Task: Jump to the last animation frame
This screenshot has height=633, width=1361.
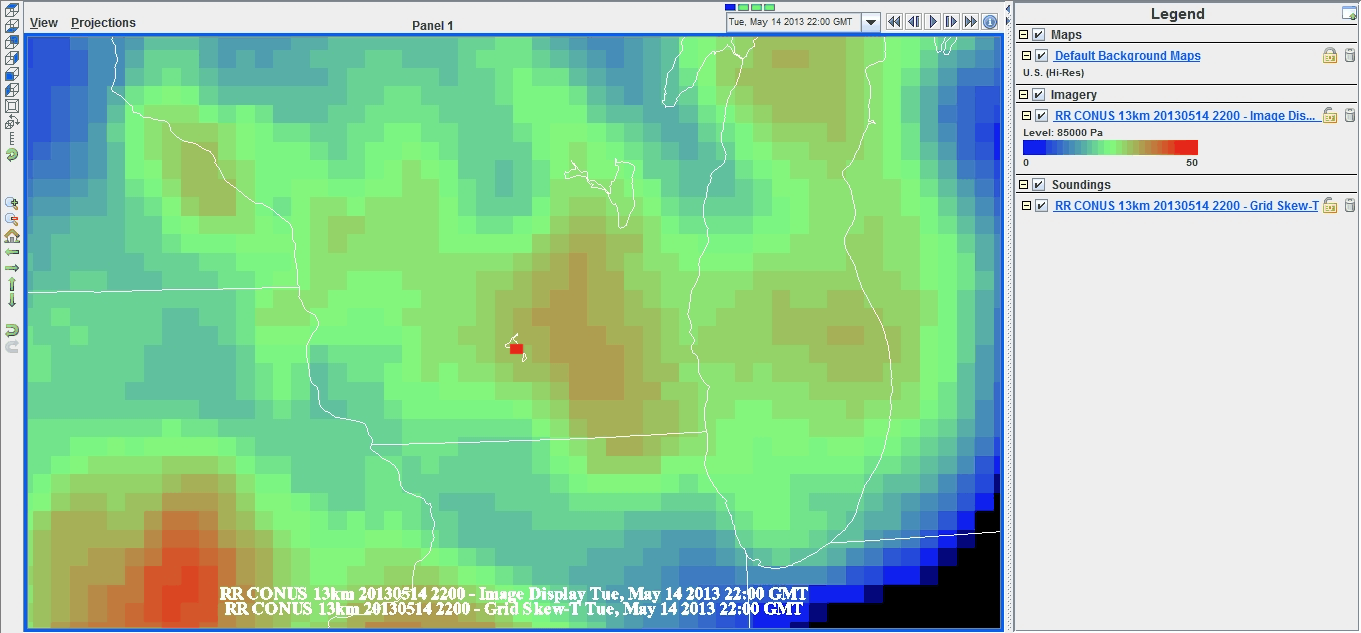Action: 971,22
